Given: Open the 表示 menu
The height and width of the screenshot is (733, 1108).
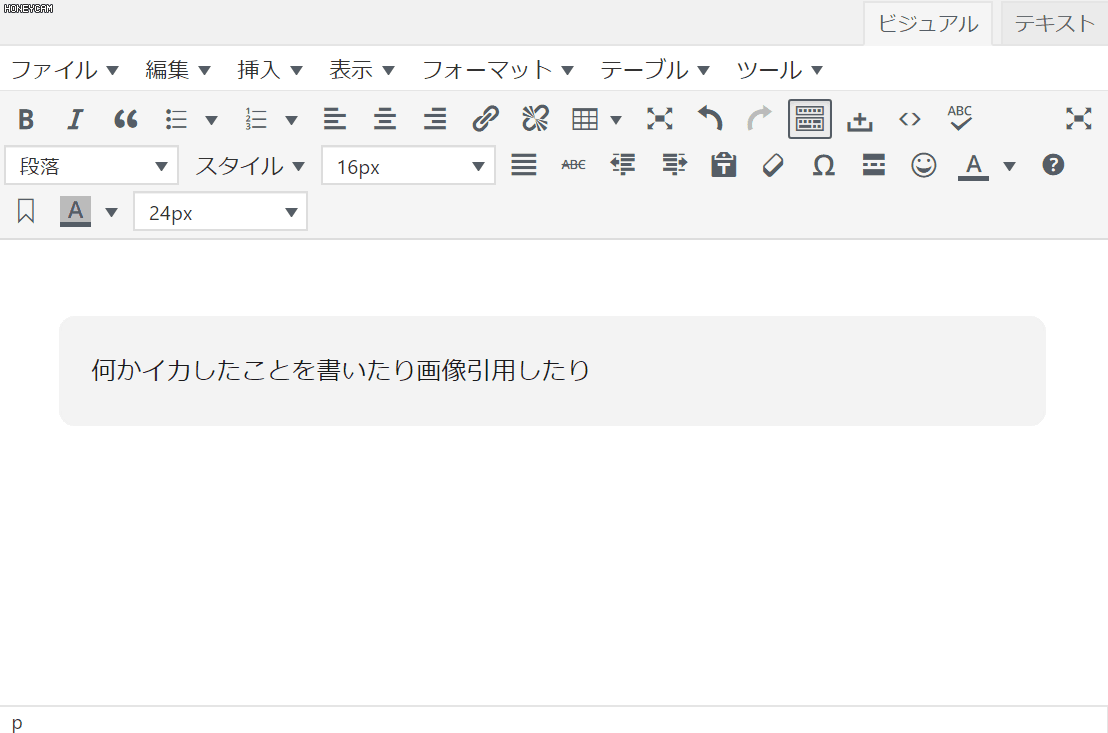Looking at the screenshot, I should pos(361,69).
